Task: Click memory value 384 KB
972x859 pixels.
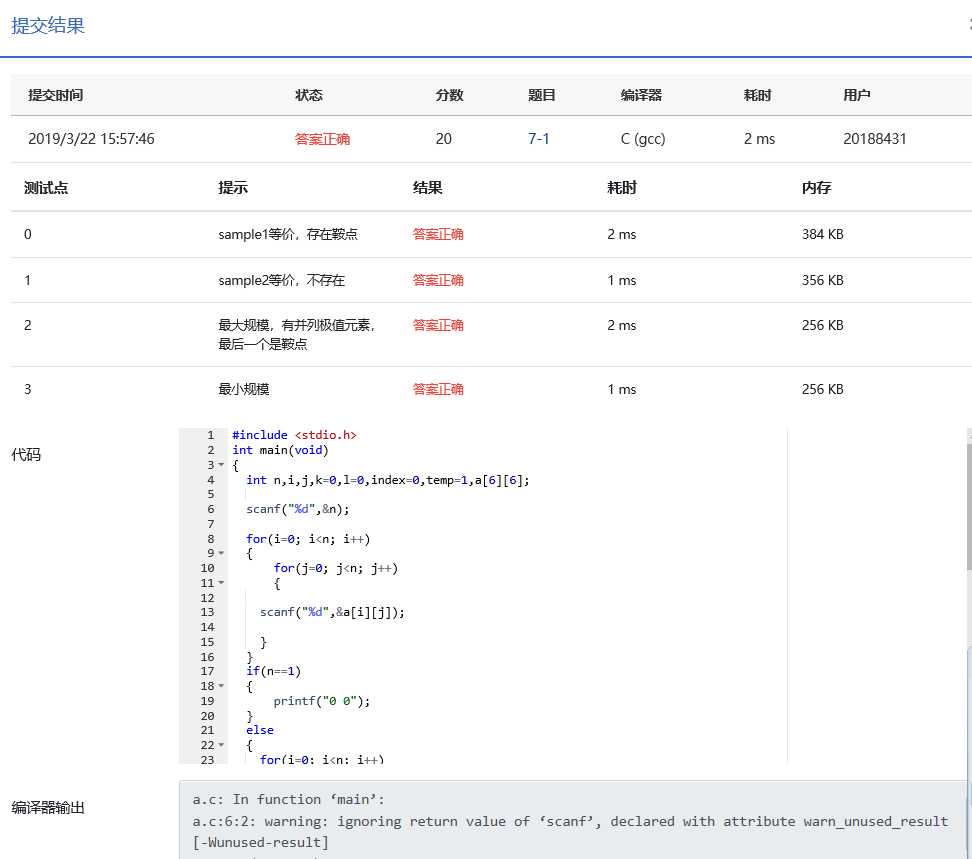Action: coord(823,234)
